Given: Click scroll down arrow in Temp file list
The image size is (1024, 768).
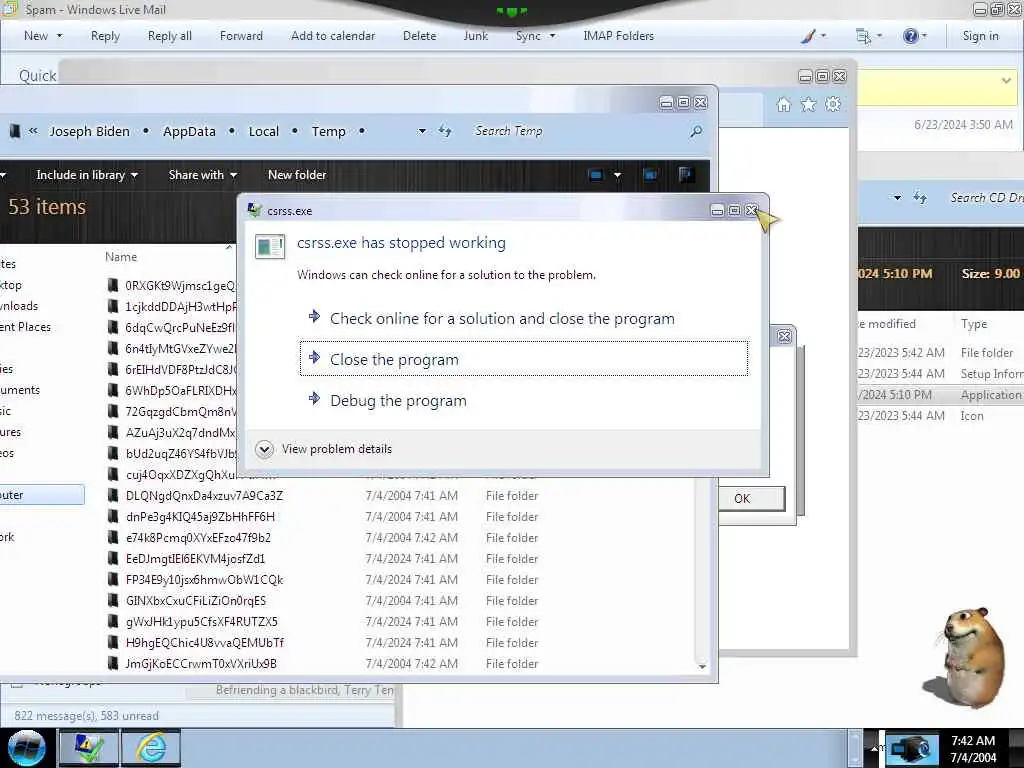Looking at the screenshot, I should click(702, 666).
